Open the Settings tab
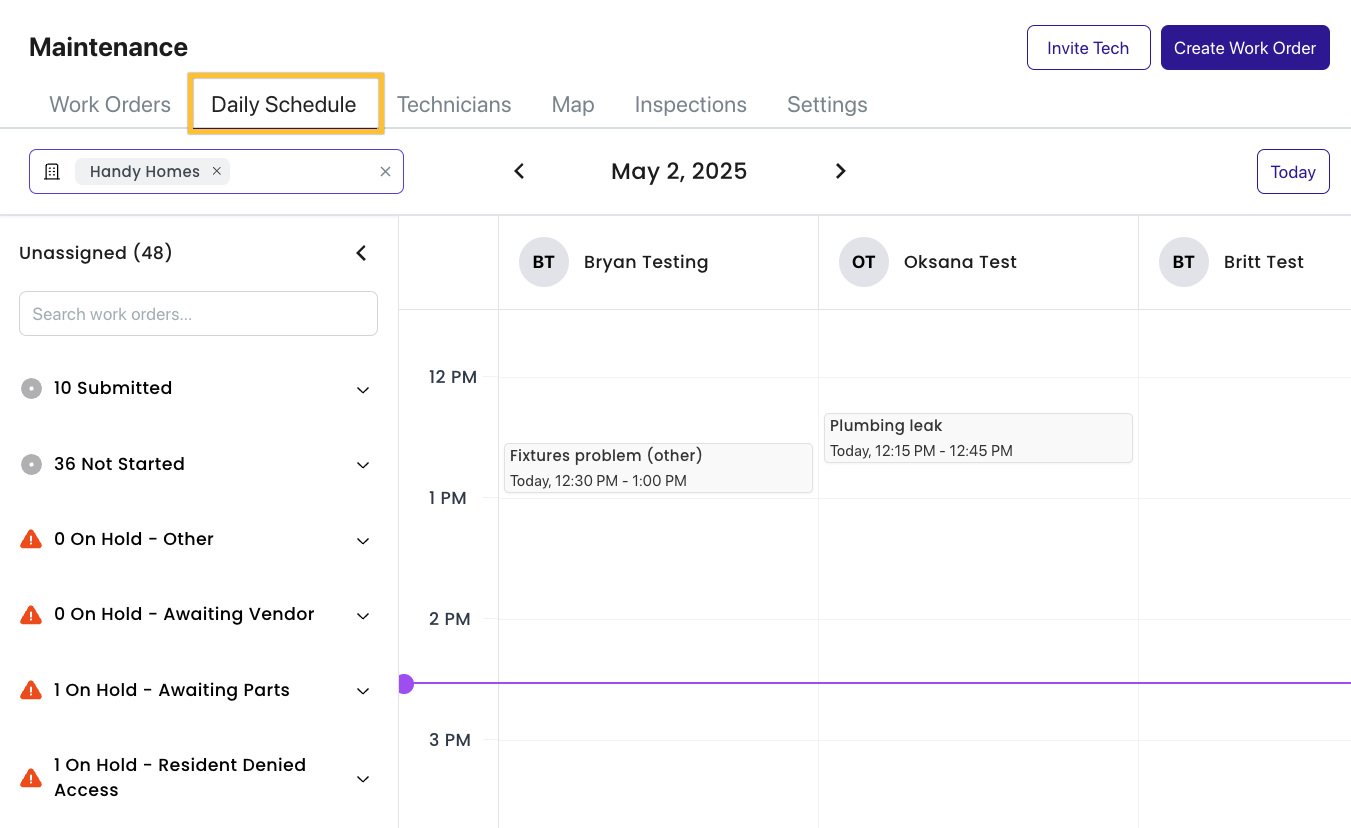The height and width of the screenshot is (828, 1351). (x=827, y=104)
